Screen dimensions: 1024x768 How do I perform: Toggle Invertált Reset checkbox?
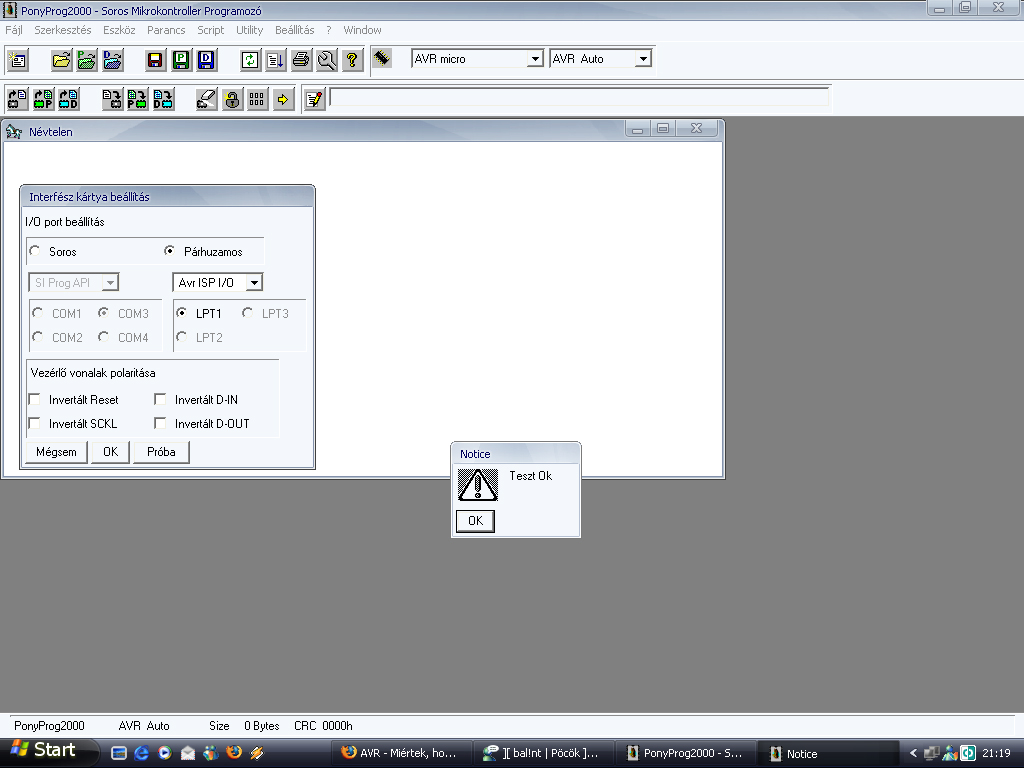(x=35, y=399)
